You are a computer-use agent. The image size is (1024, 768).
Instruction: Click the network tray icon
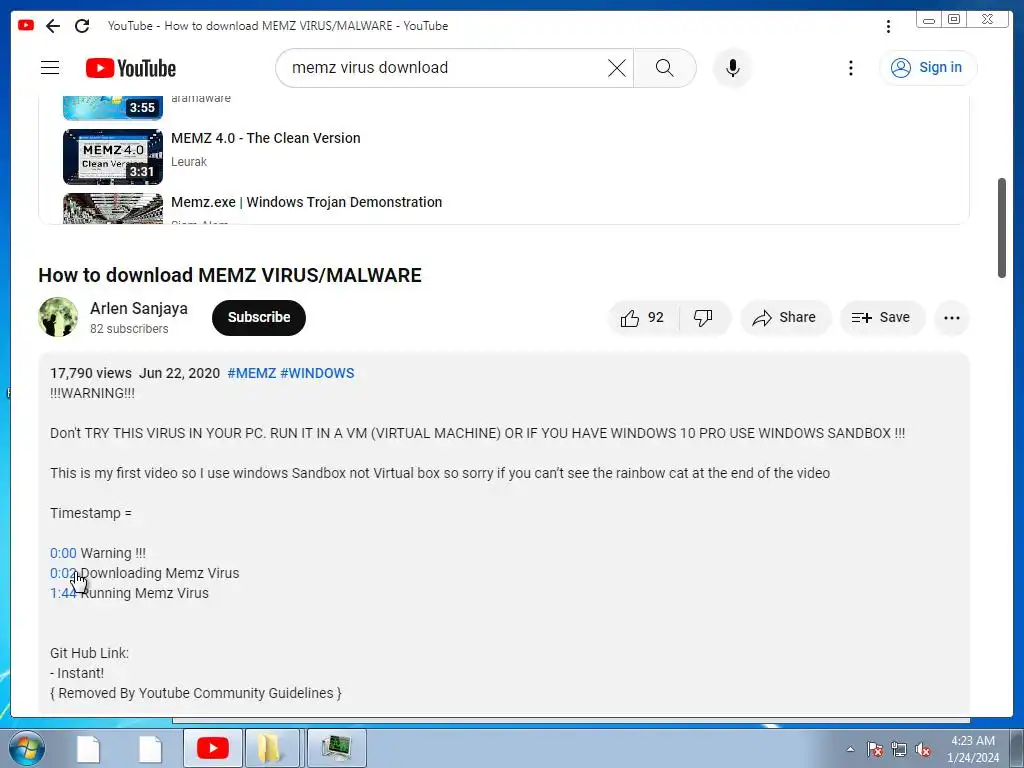pyautogui.click(x=899, y=749)
